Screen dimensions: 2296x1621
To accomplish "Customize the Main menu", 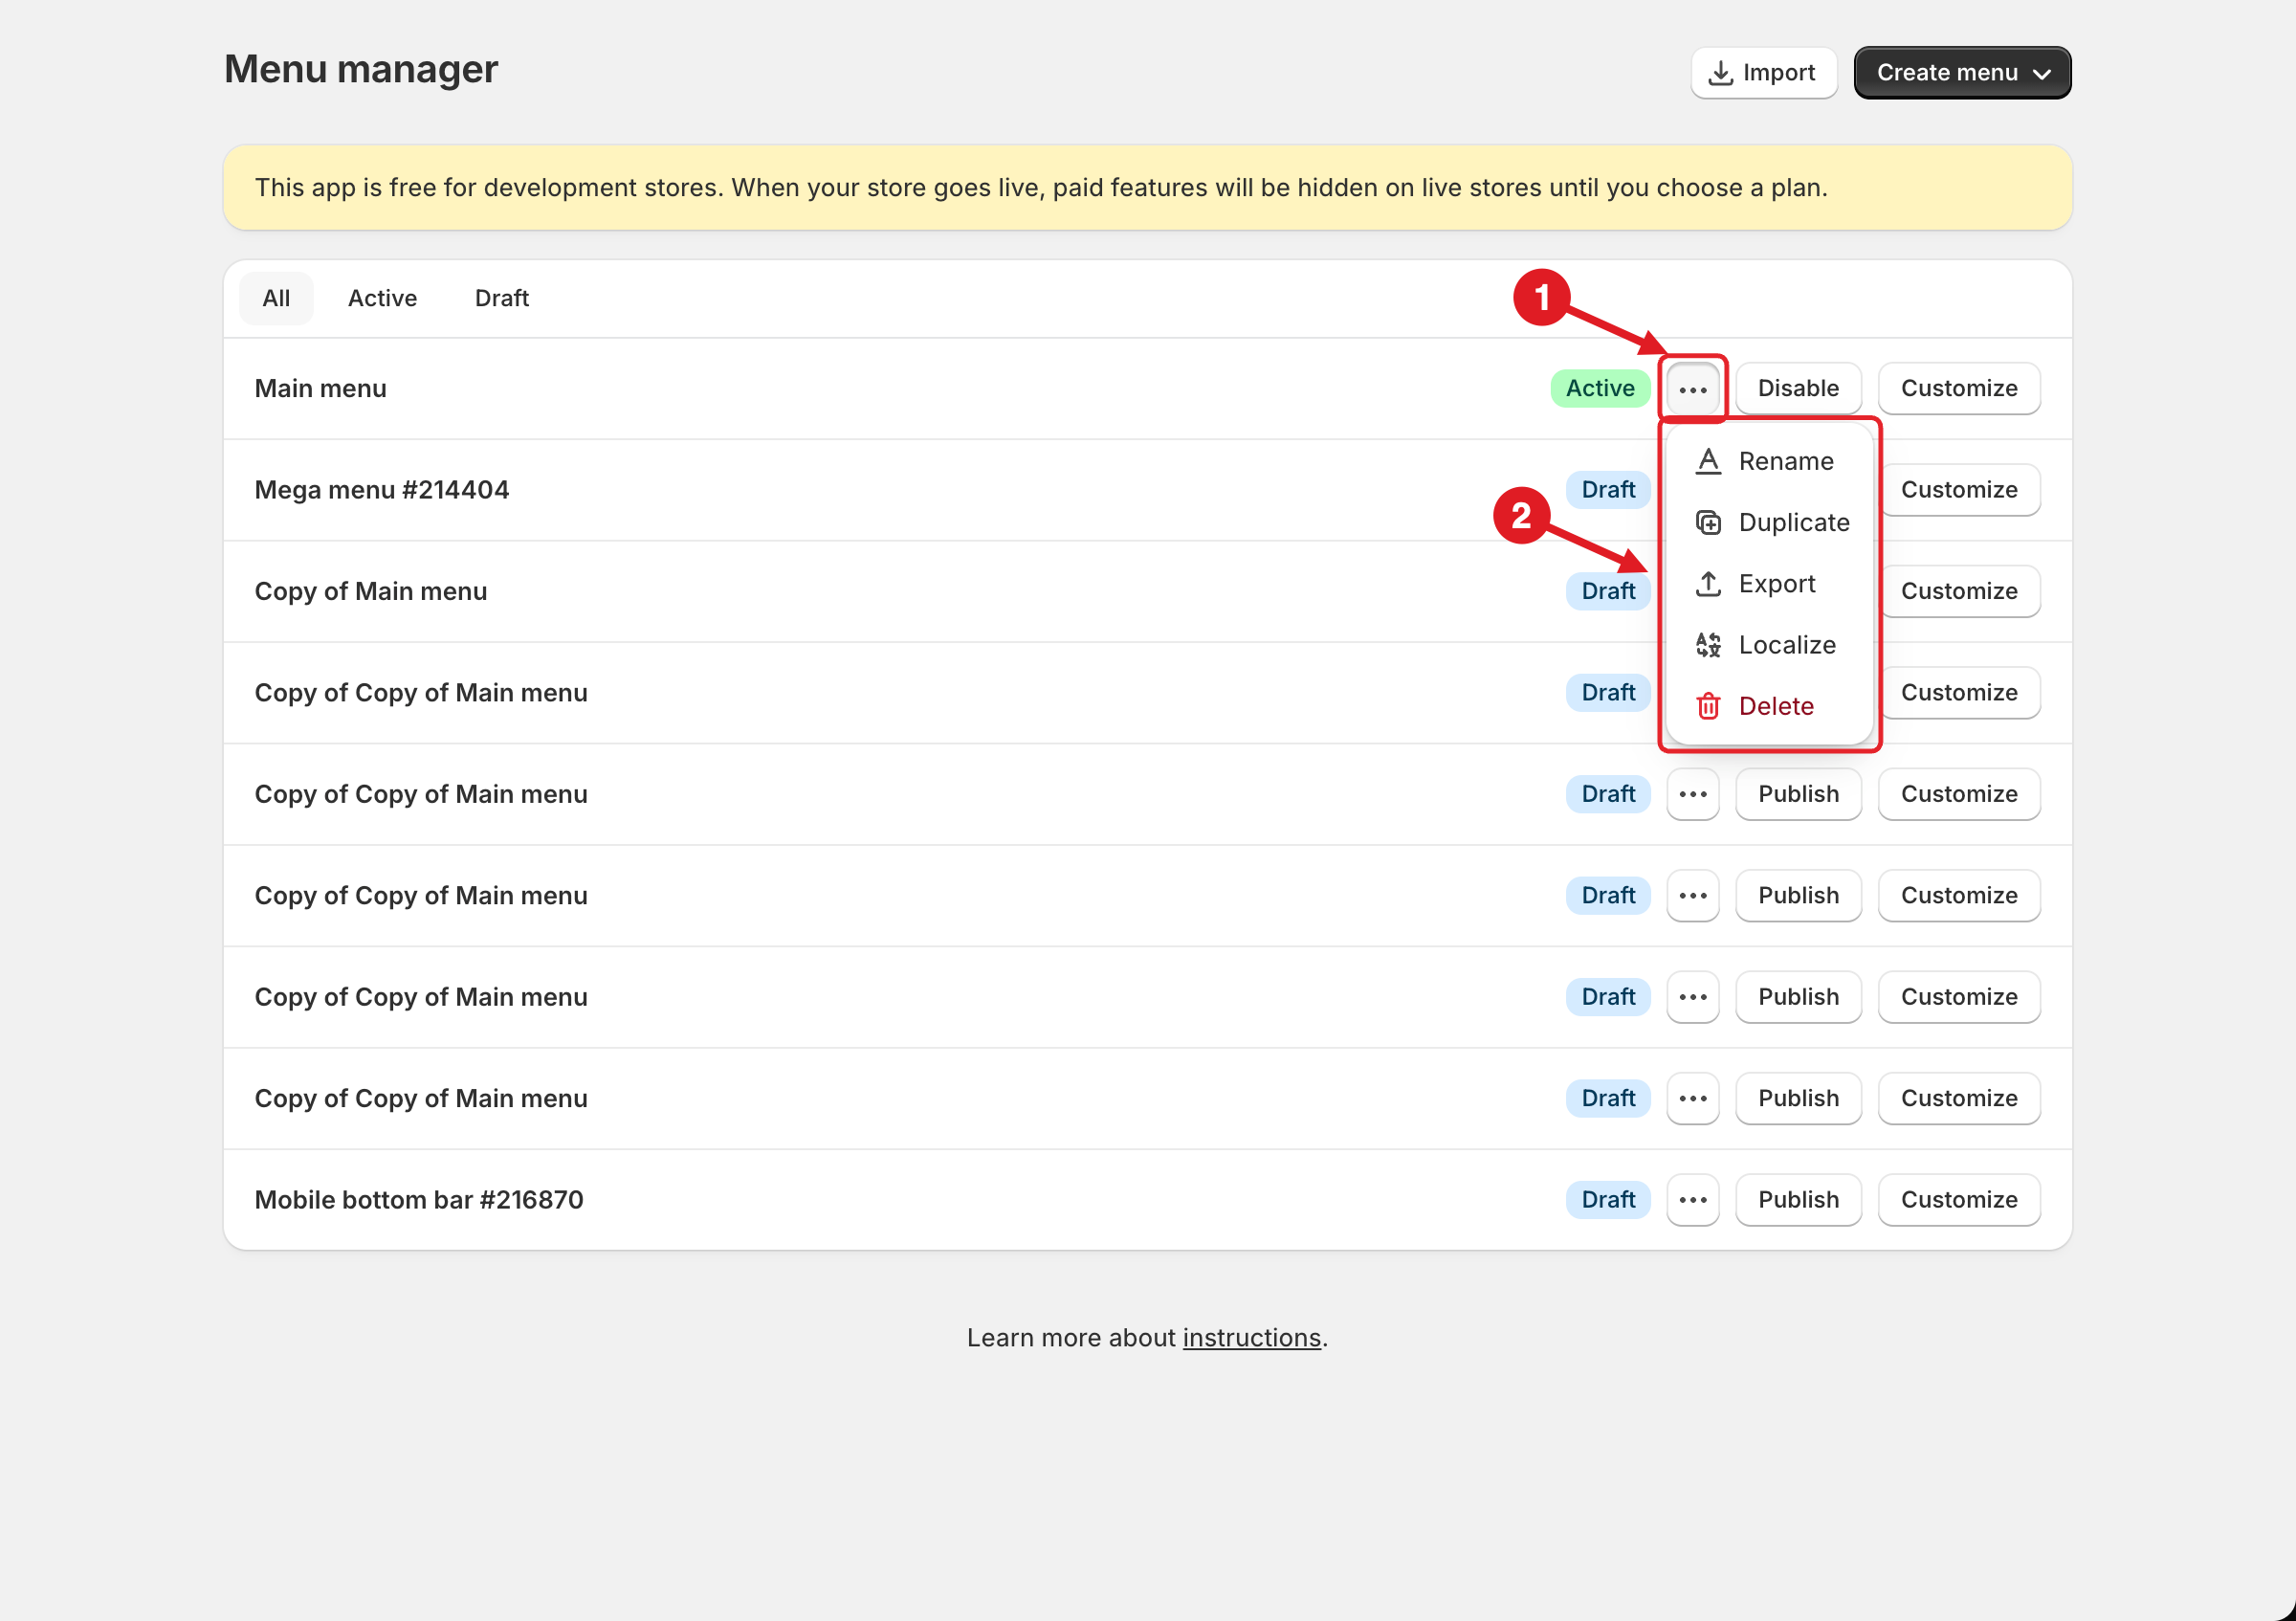I will click(x=1959, y=388).
